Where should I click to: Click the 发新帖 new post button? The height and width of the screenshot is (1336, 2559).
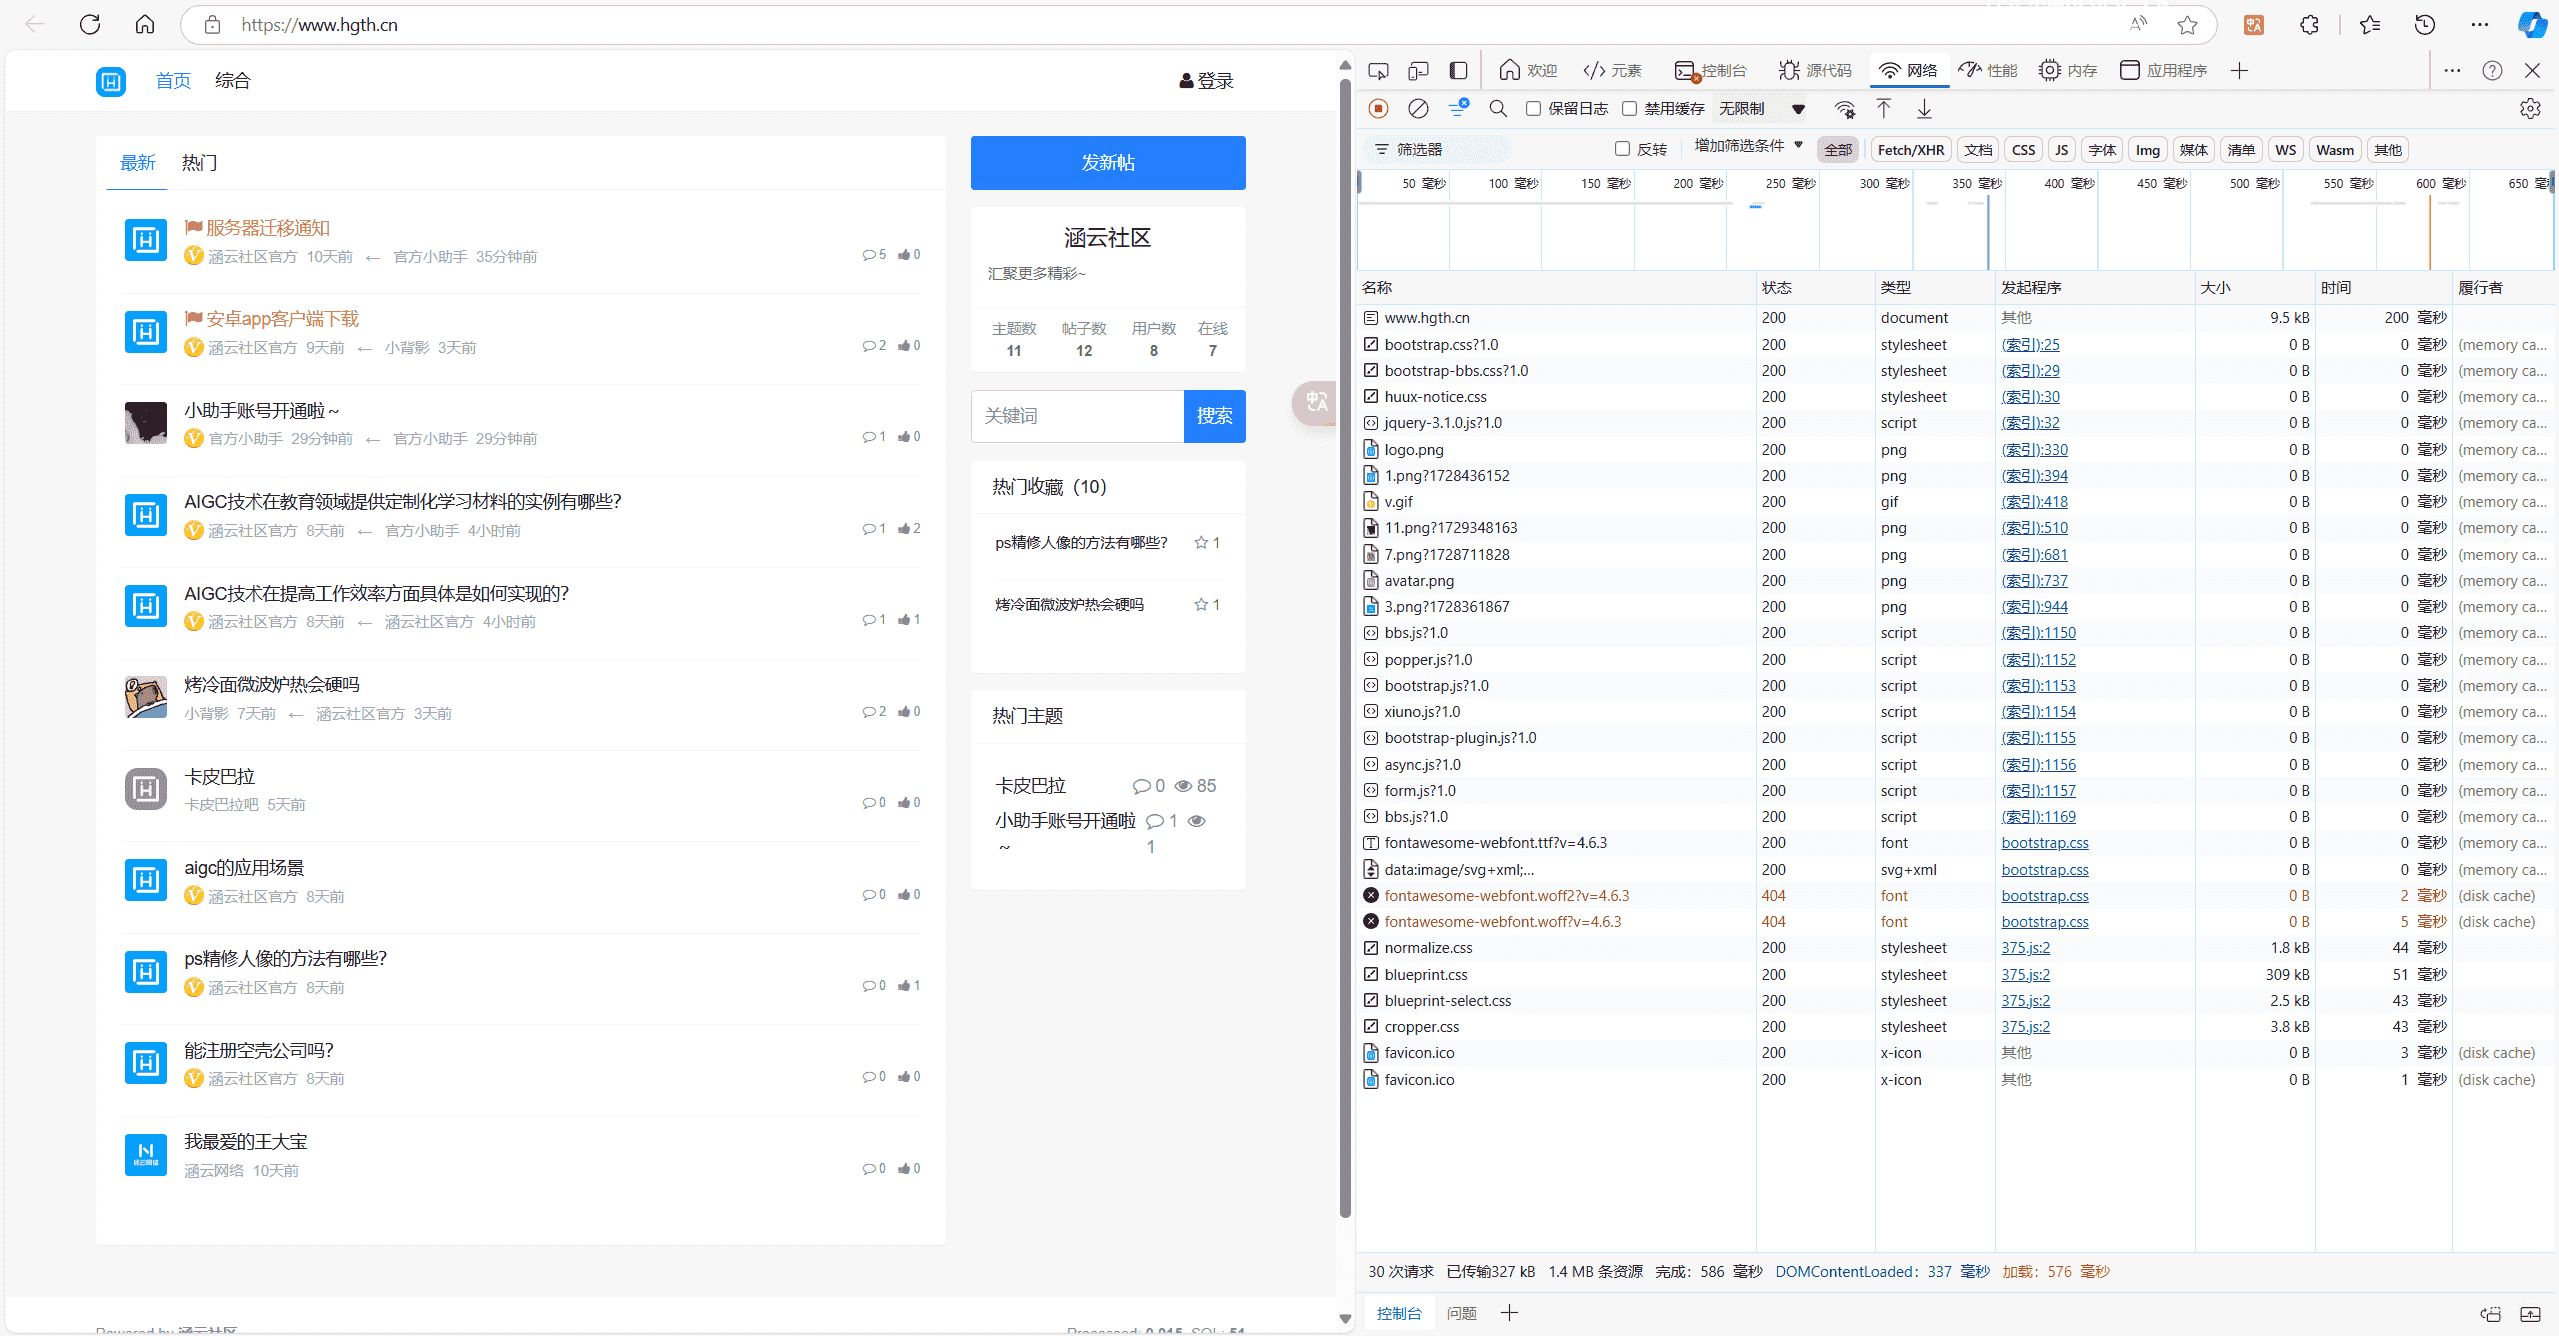pyautogui.click(x=1108, y=162)
